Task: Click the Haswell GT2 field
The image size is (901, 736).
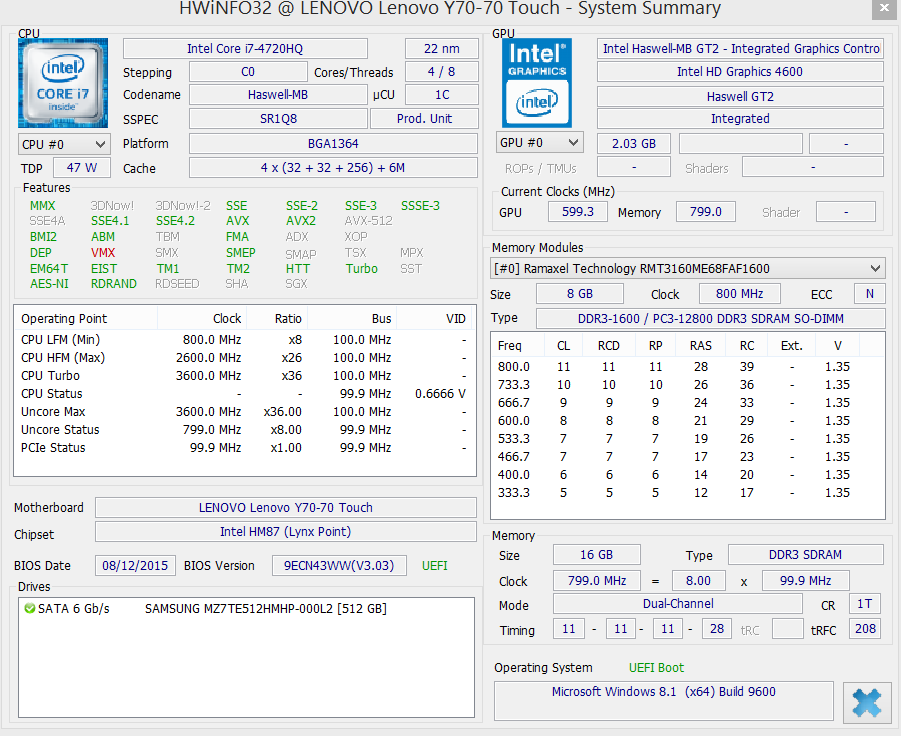Action: pyautogui.click(x=740, y=97)
